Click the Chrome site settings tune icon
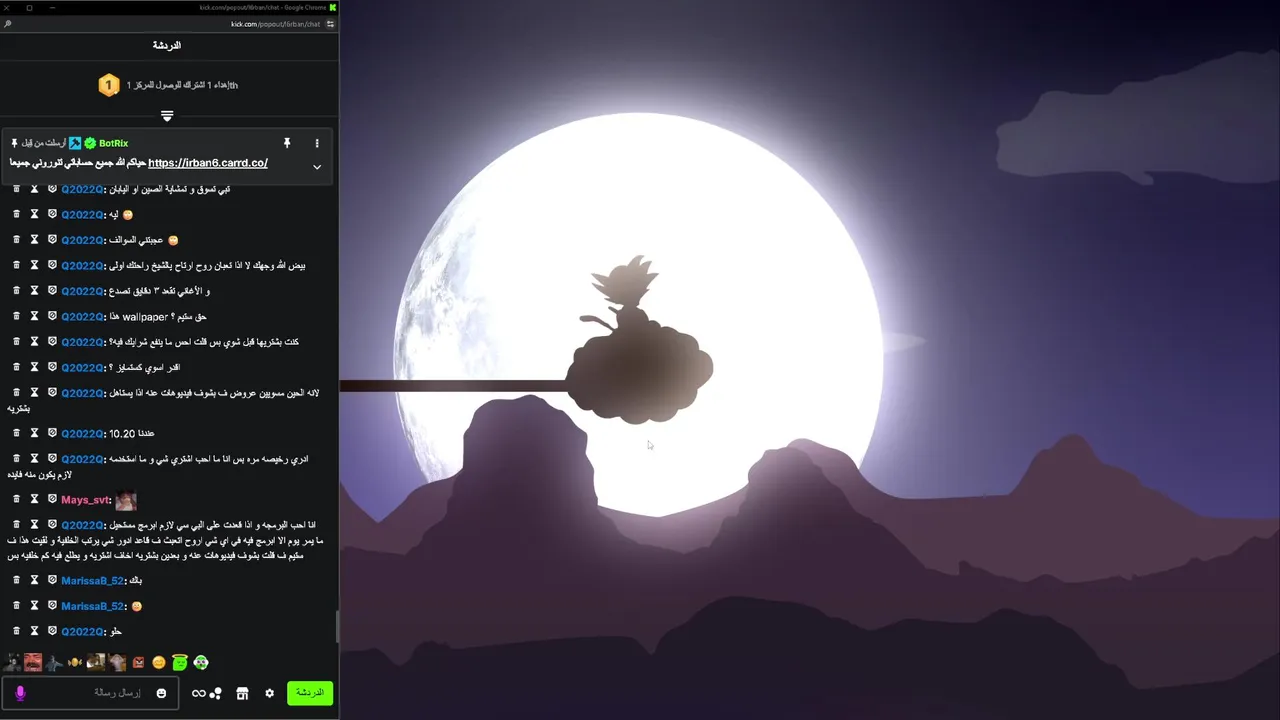The image size is (1280, 720). tap(330, 24)
